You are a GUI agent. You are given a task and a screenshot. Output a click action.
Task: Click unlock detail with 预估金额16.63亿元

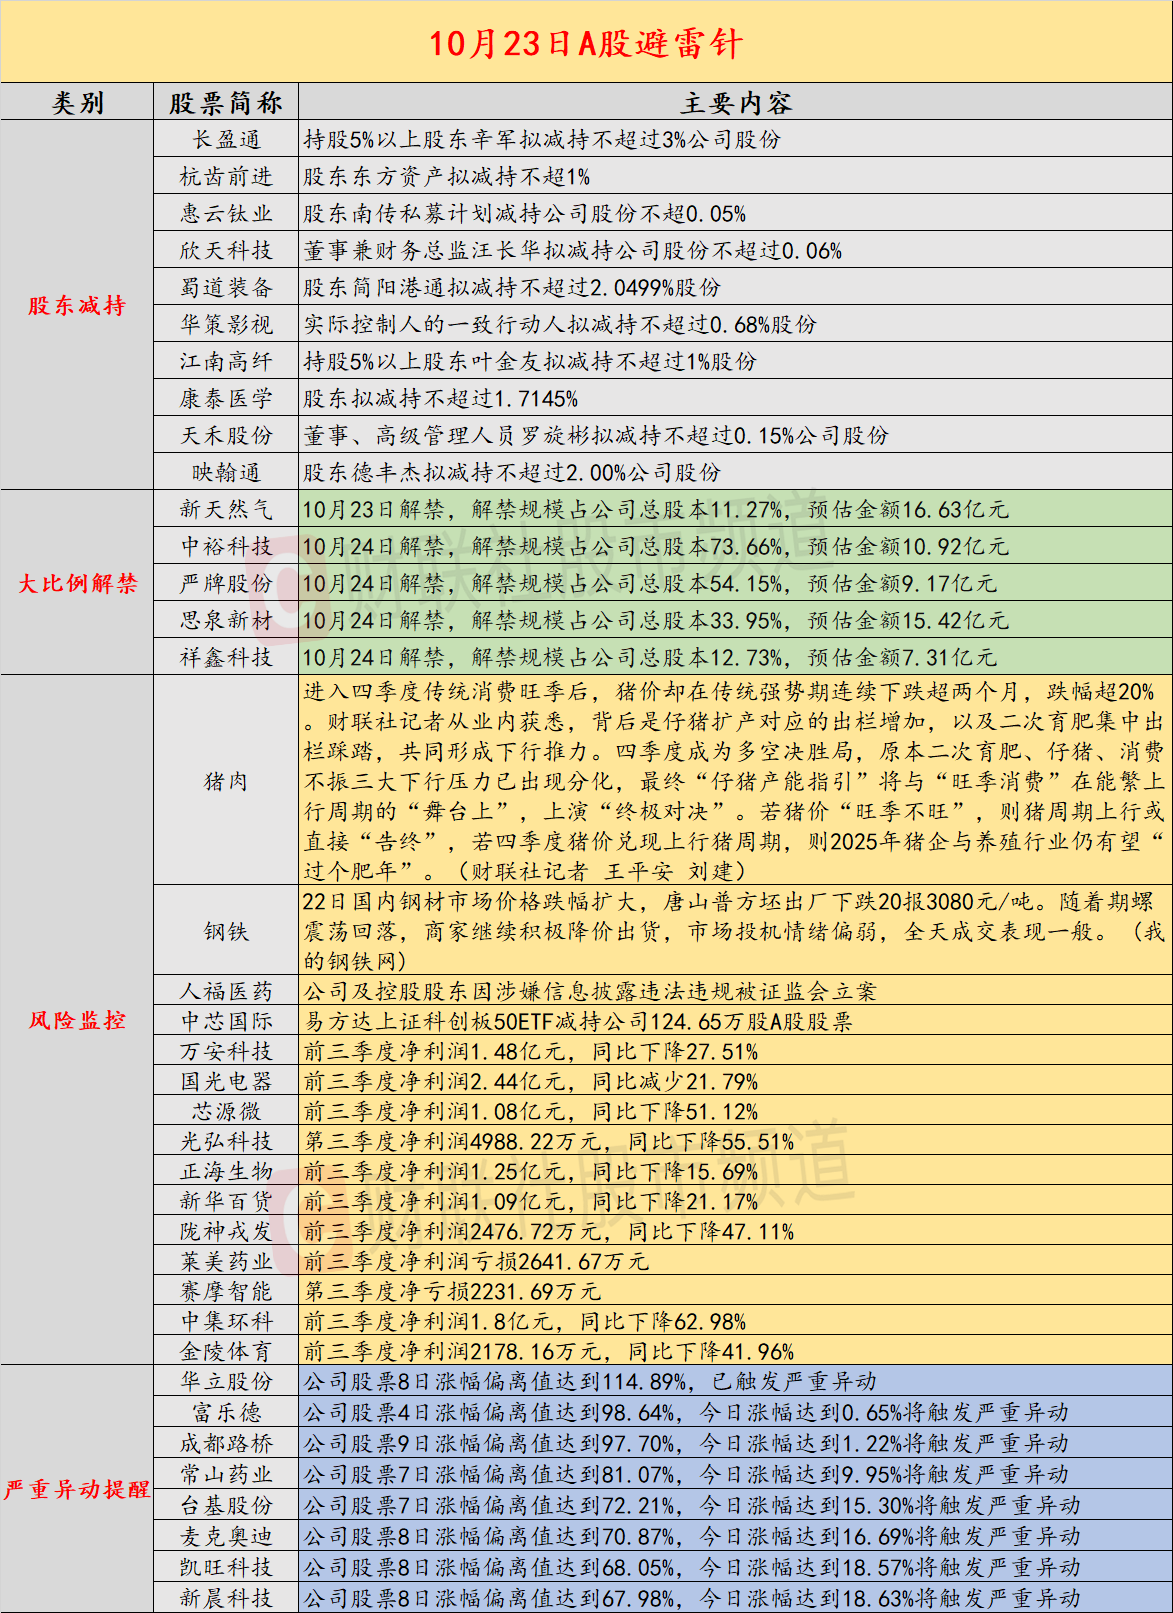656,510
